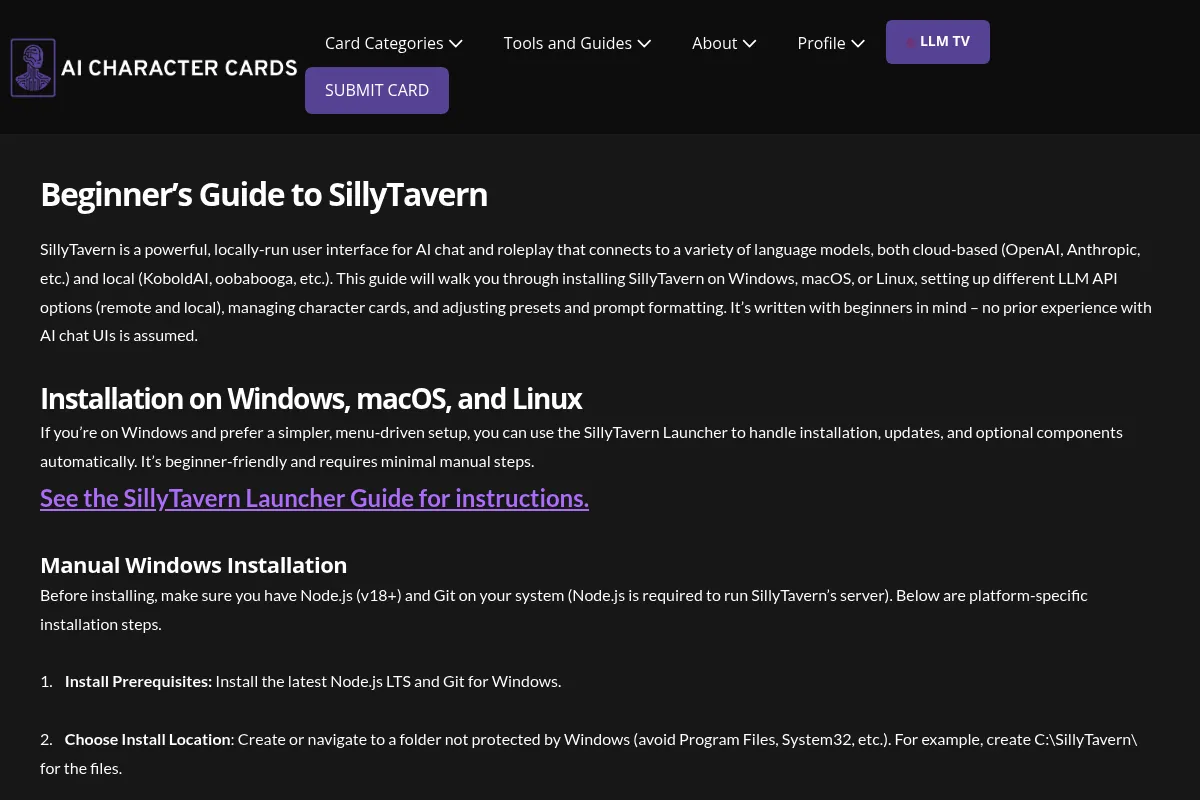Click the intro paragraph starting with 'SillyTavern is a powerful'
Screen dimensions: 1200x800
[596, 292]
